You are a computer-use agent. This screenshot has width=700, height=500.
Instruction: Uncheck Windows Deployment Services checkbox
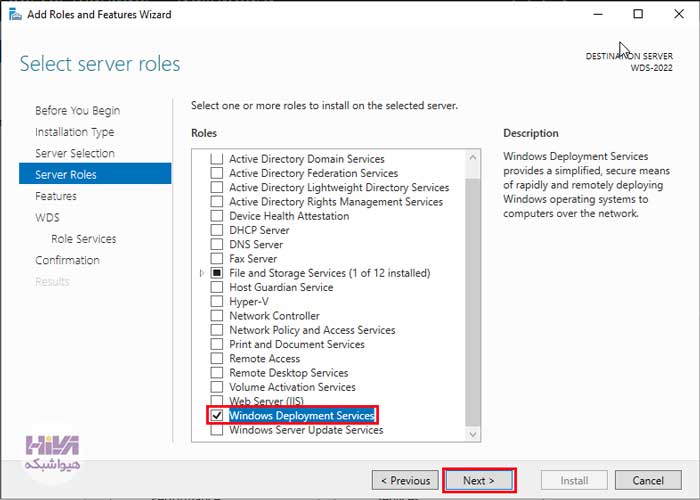click(217, 416)
